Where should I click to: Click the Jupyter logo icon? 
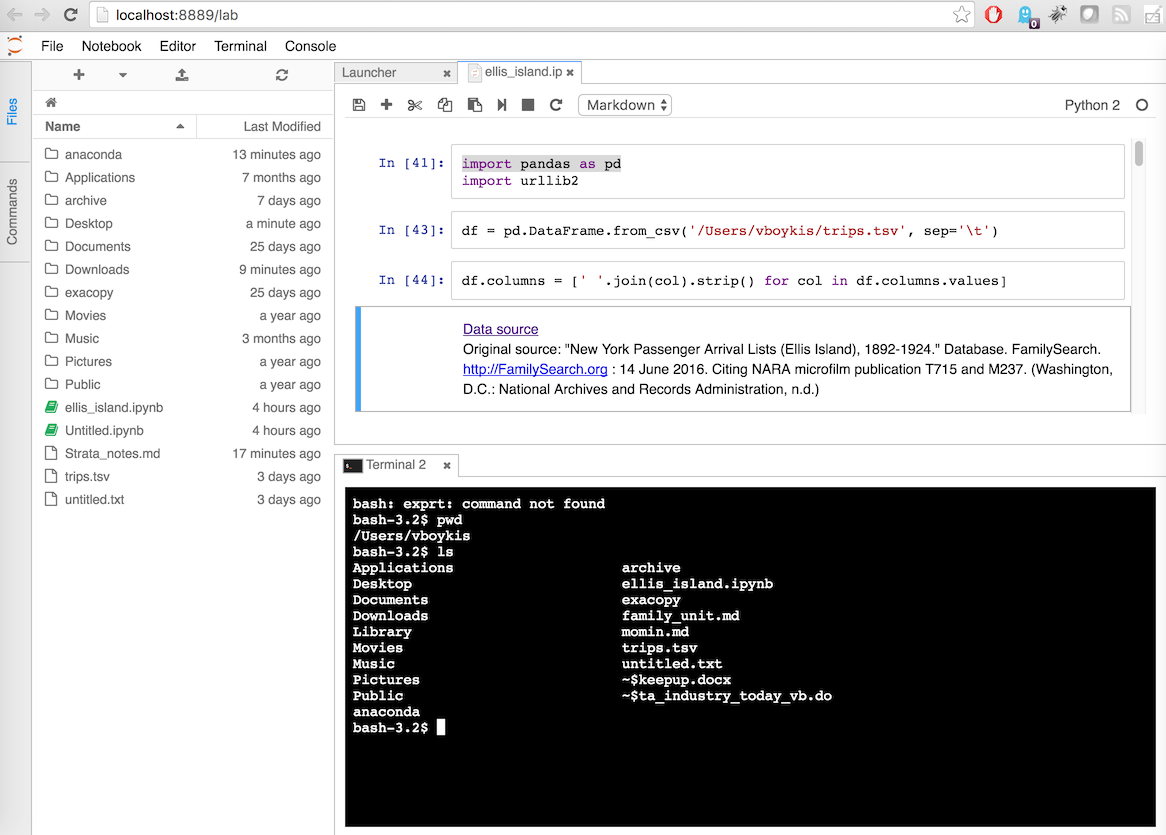(14, 46)
